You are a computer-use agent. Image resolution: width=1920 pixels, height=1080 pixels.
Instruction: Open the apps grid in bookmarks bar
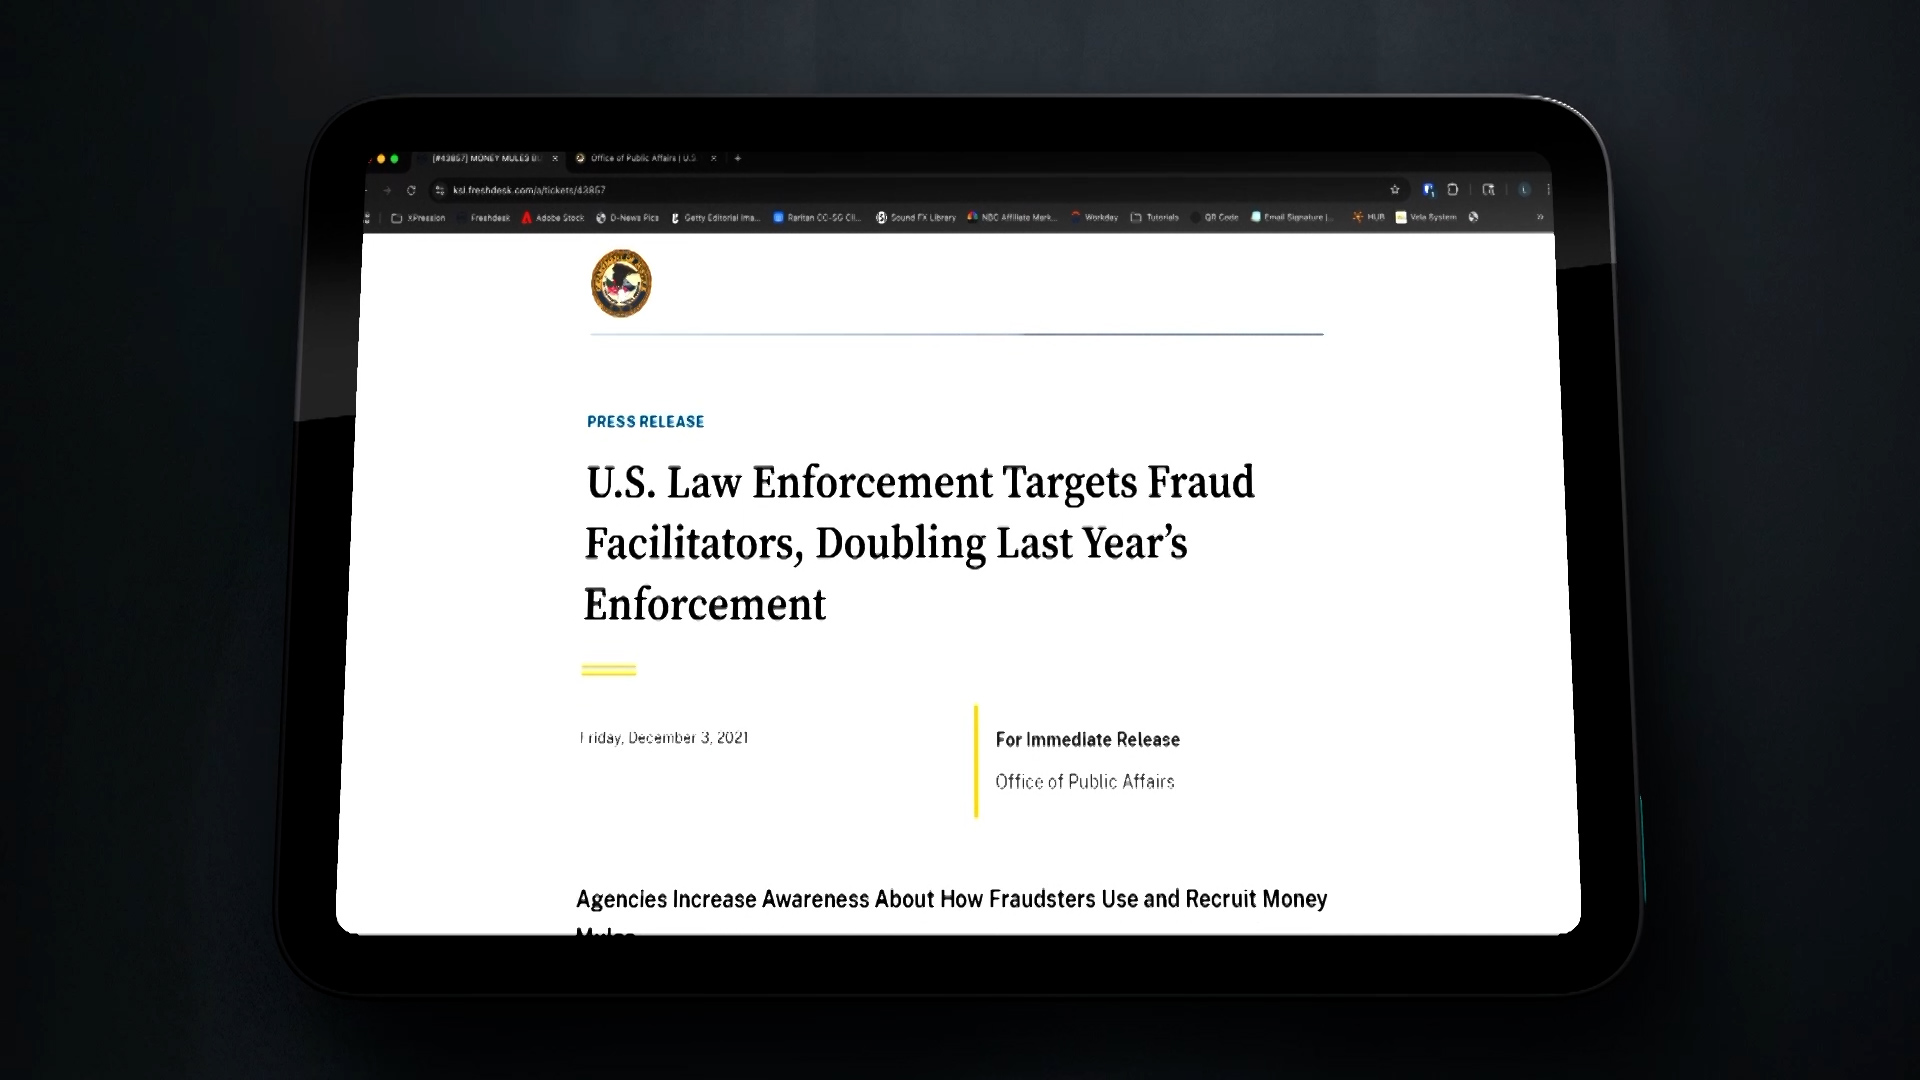pos(367,217)
